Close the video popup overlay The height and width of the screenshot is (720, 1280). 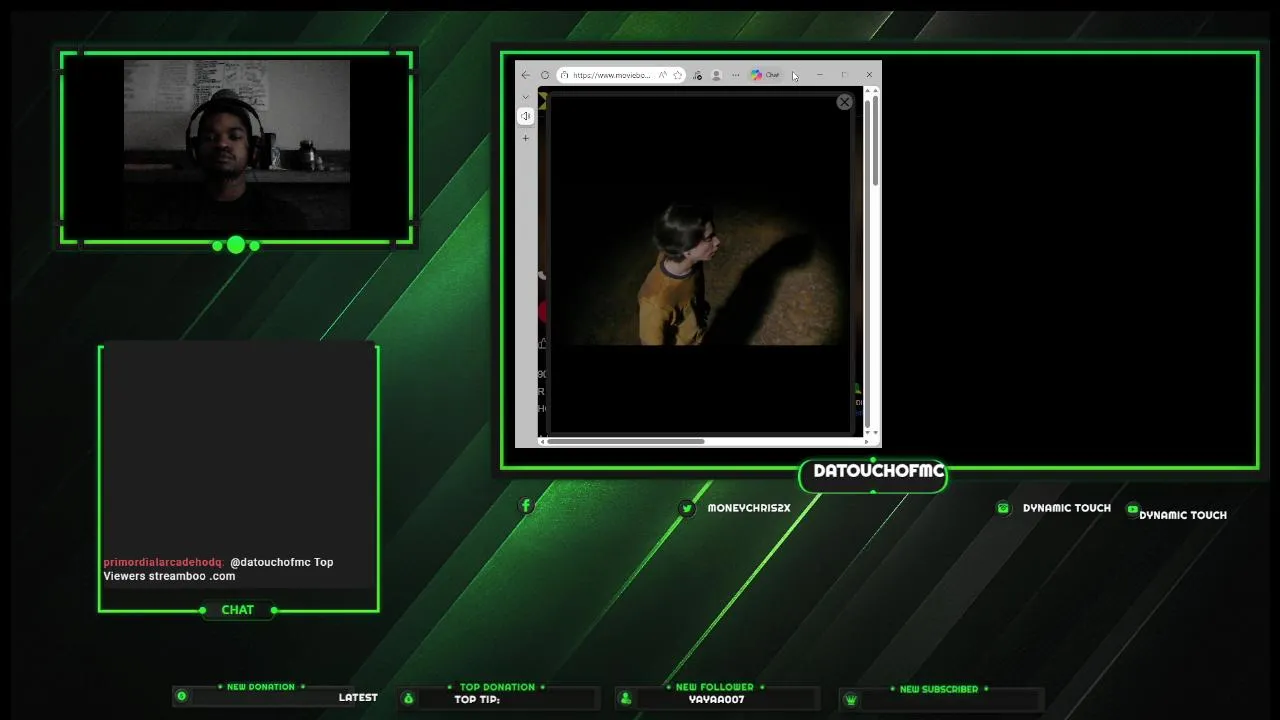pyautogui.click(x=844, y=102)
